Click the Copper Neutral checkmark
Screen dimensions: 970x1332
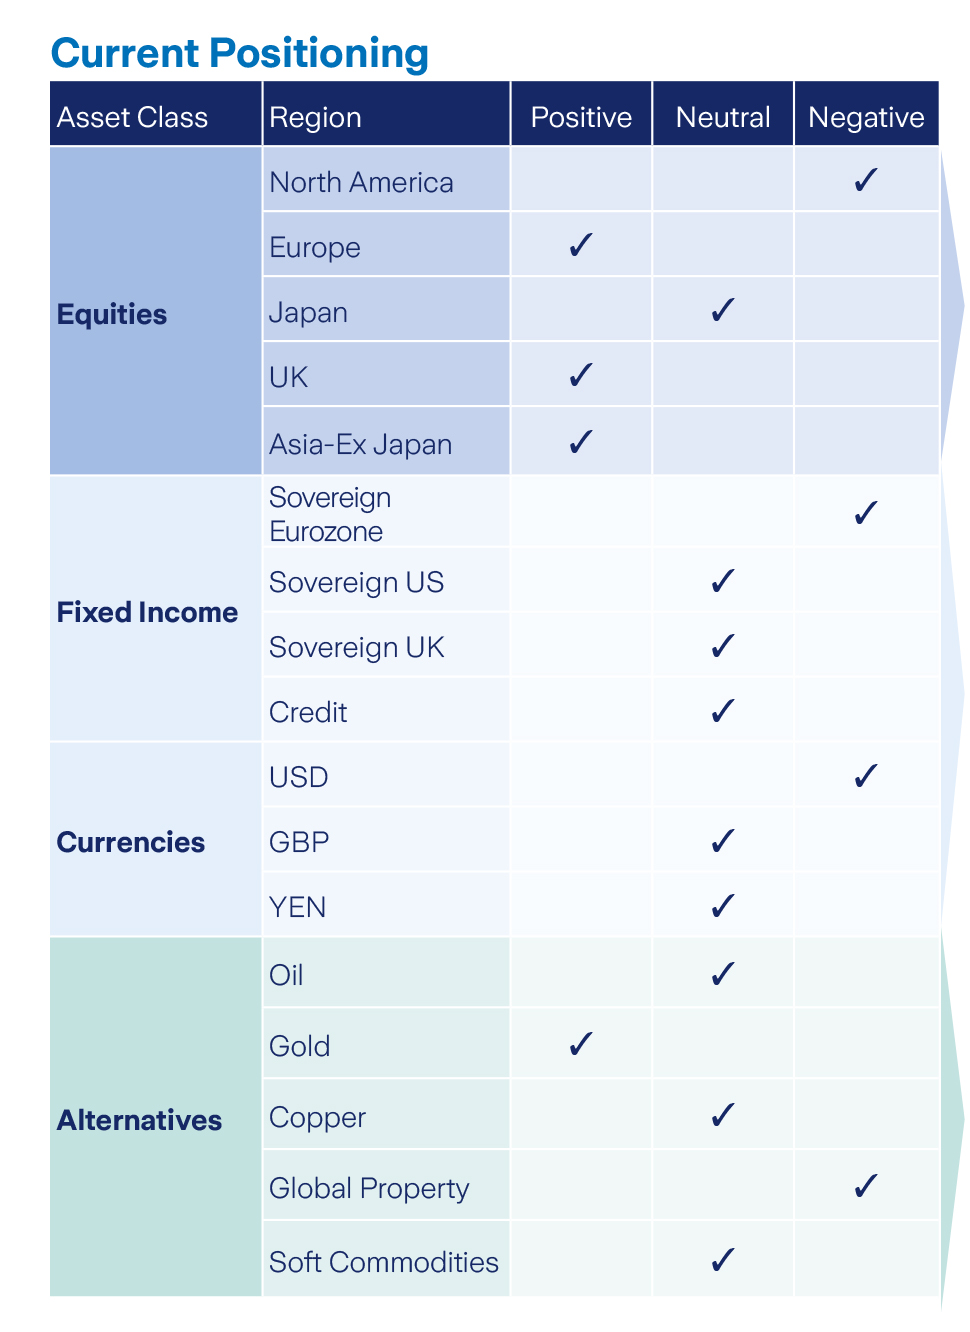pos(723,1115)
